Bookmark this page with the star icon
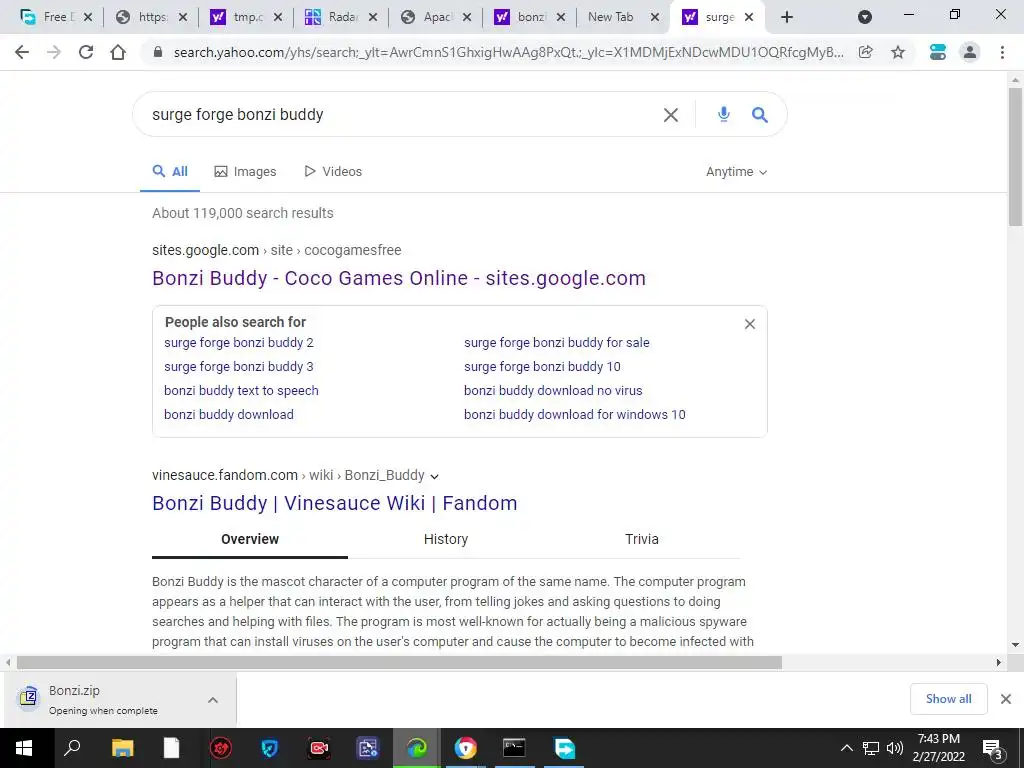This screenshot has height=768, width=1024. pyautogui.click(x=898, y=52)
